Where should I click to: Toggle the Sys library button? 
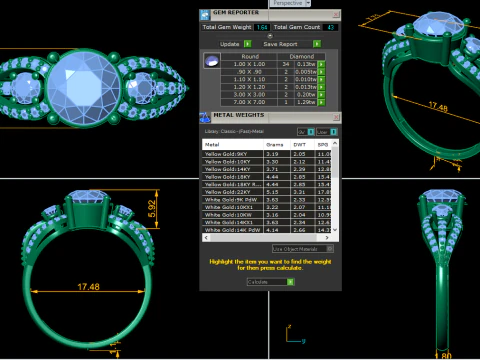pos(306,132)
